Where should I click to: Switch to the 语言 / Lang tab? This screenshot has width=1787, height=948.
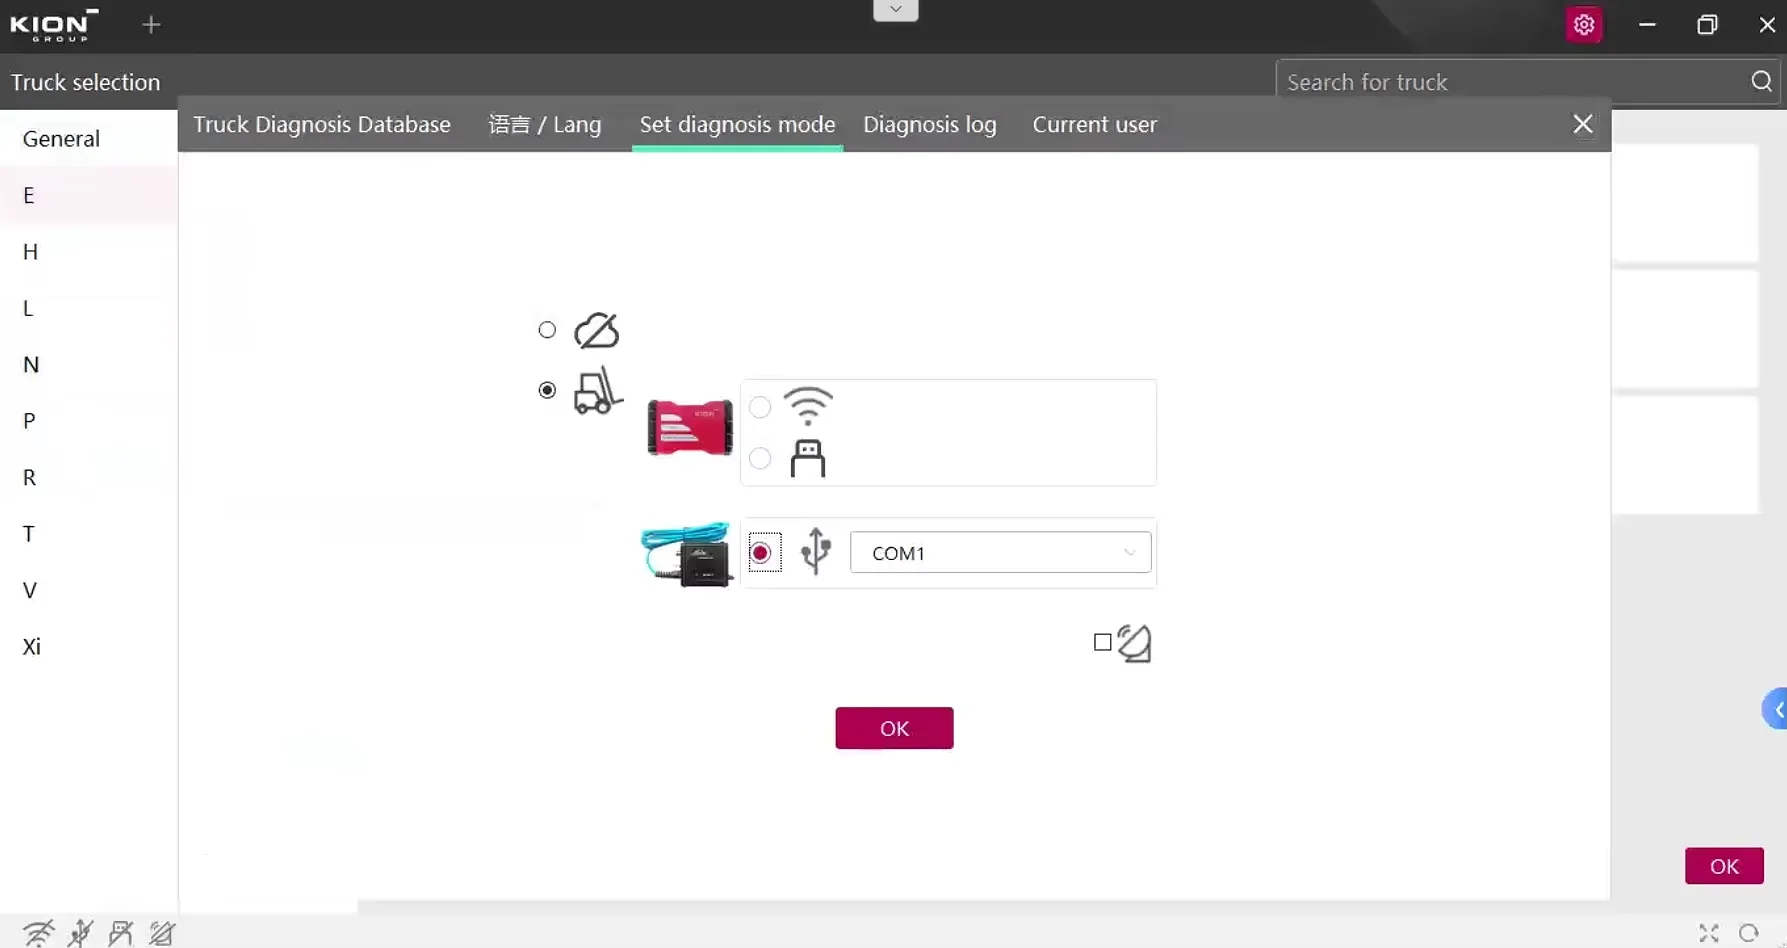pyautogui.click(x=545, y=124)
